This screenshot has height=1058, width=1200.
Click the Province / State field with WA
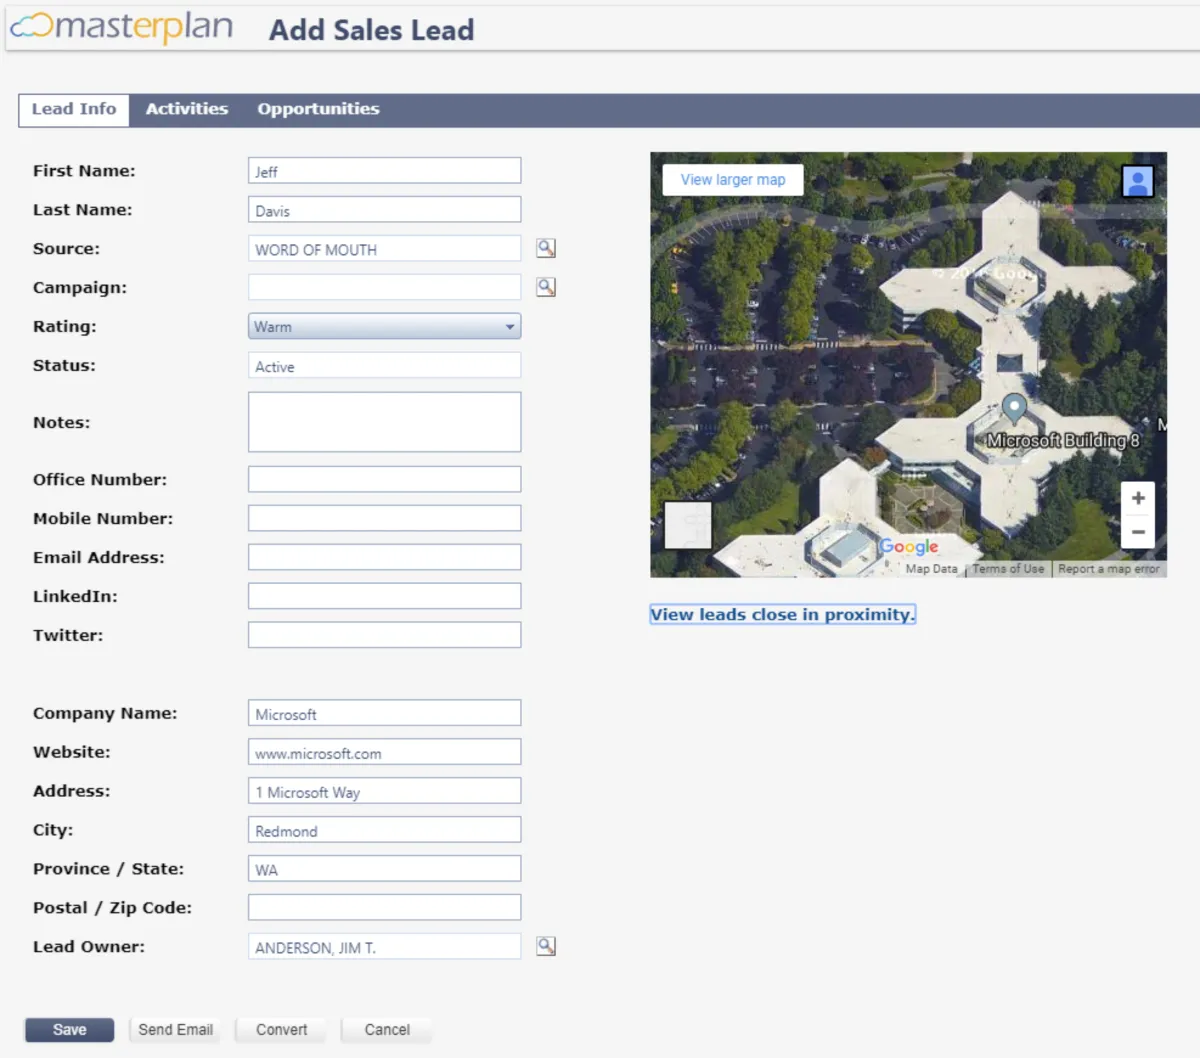[384, 869]
